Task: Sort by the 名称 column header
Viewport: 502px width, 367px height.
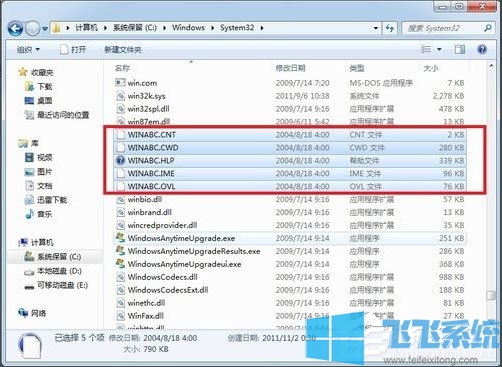Action: [x=122, y=68]
